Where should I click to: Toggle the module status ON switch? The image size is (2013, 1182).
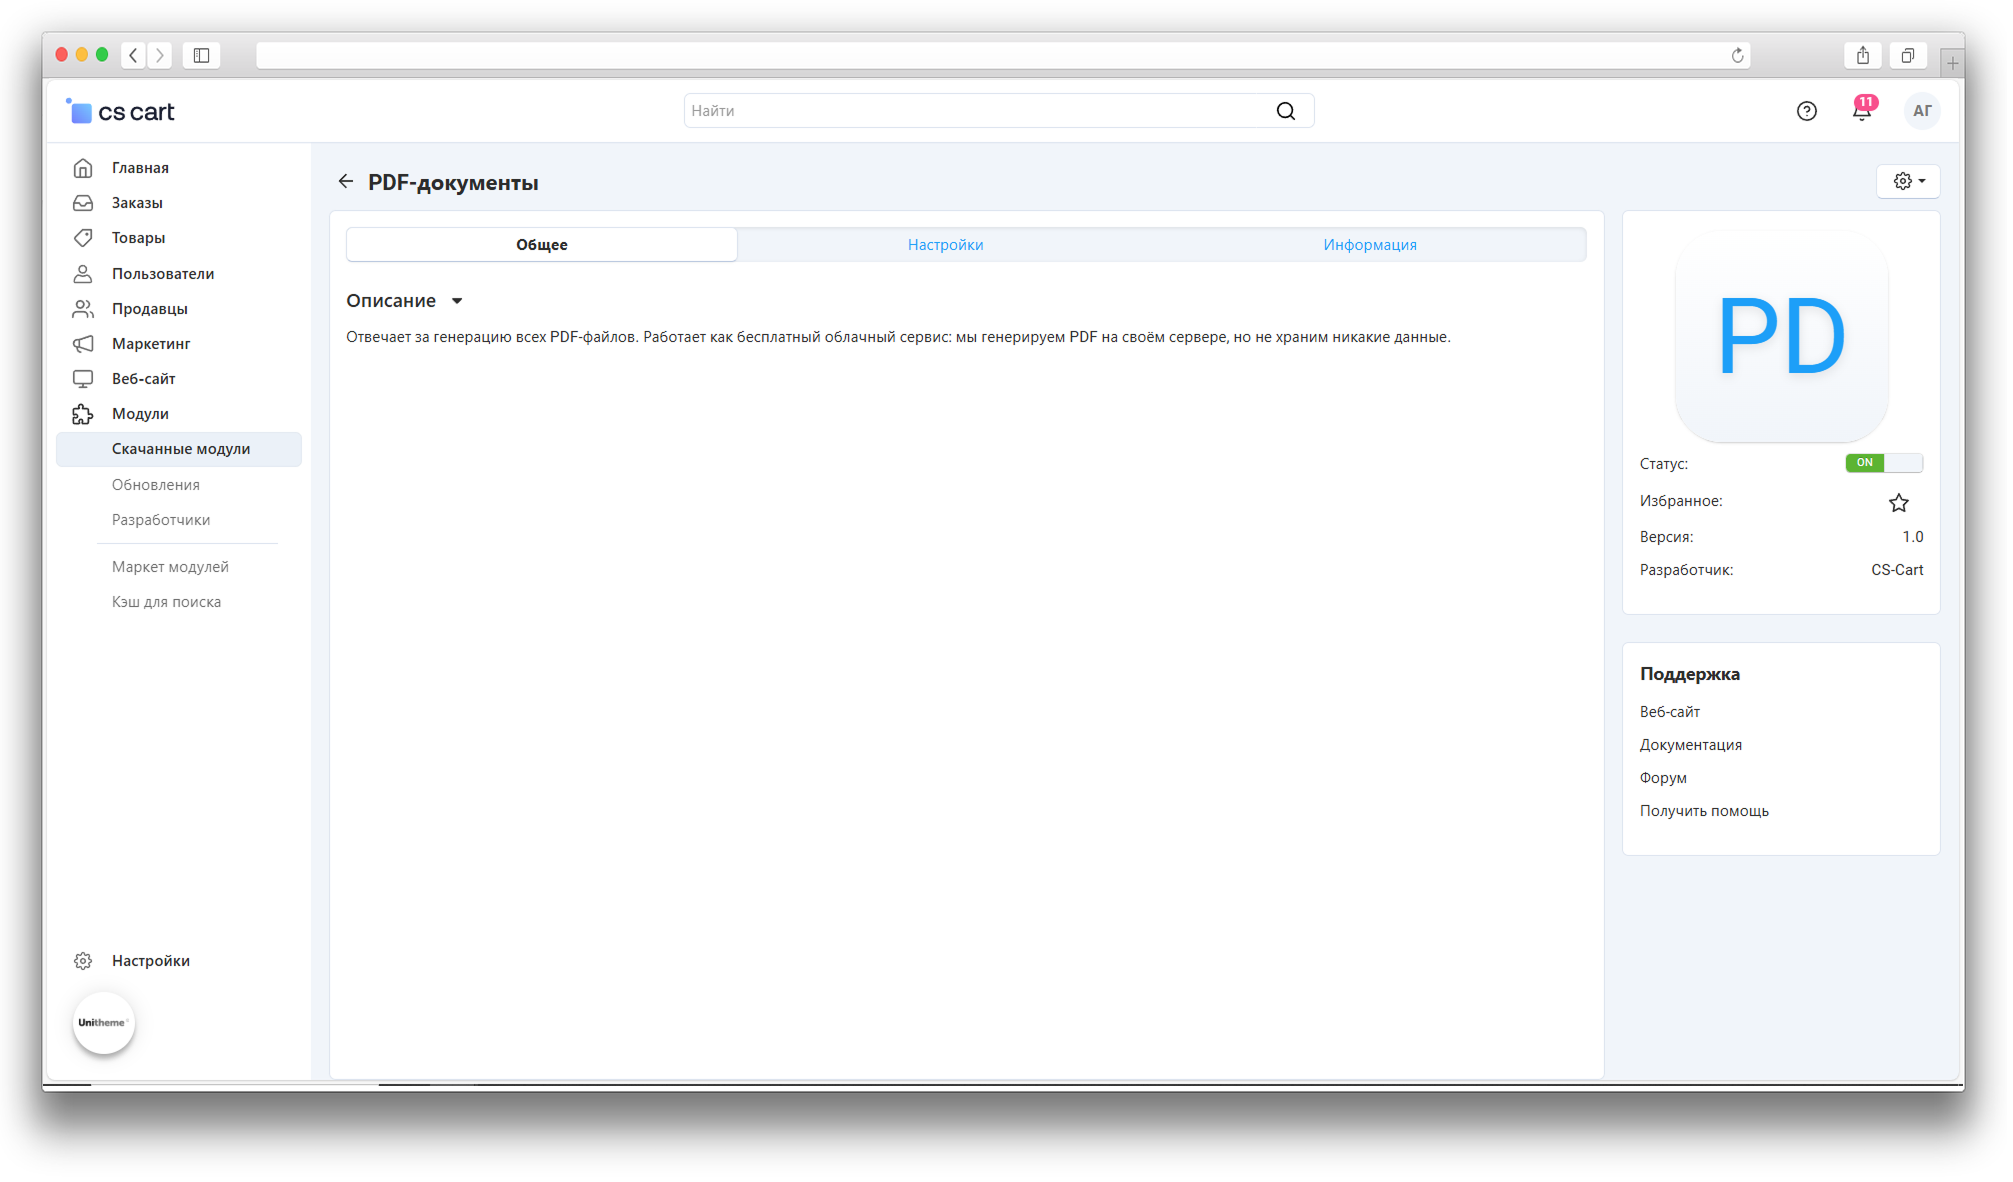(1883, 463)
